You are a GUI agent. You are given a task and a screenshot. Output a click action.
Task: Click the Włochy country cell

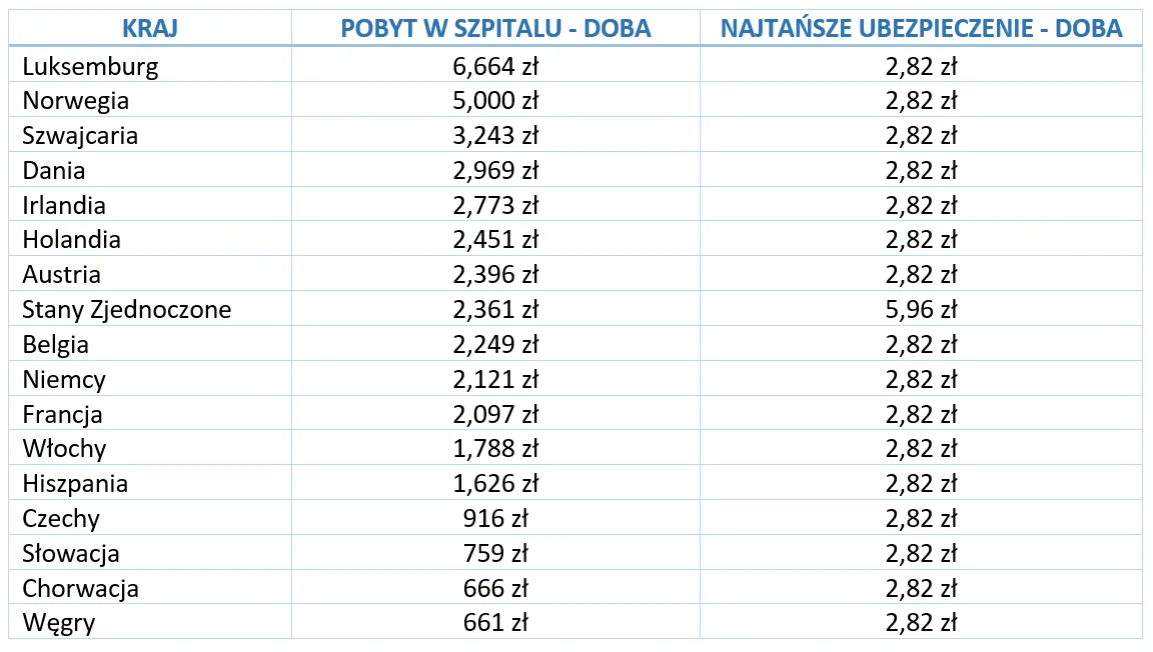click(64, 449)
